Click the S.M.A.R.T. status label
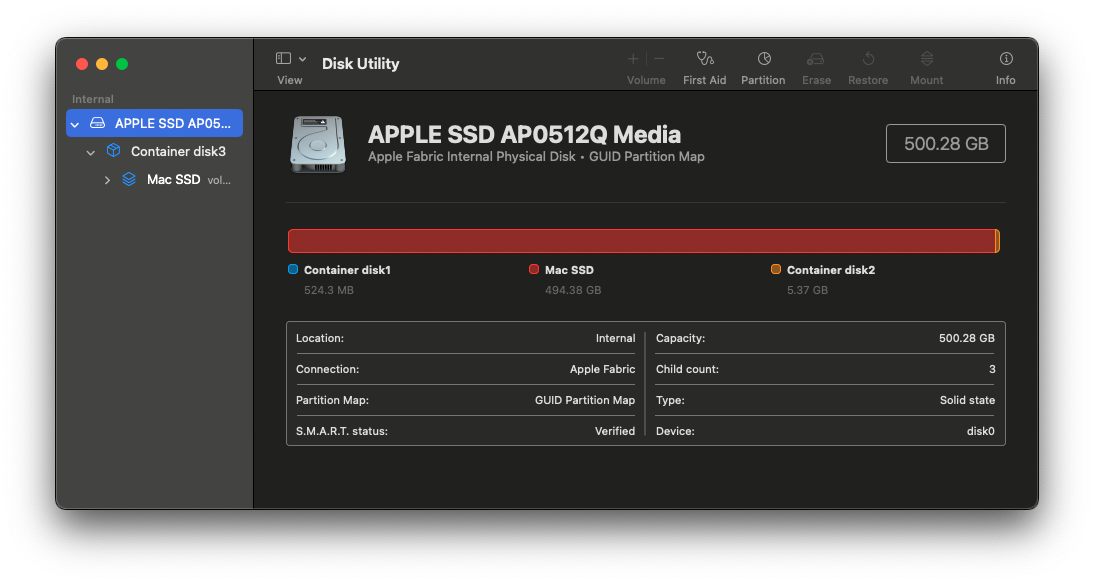This screenshot has height=583, width=1094. 342,431
